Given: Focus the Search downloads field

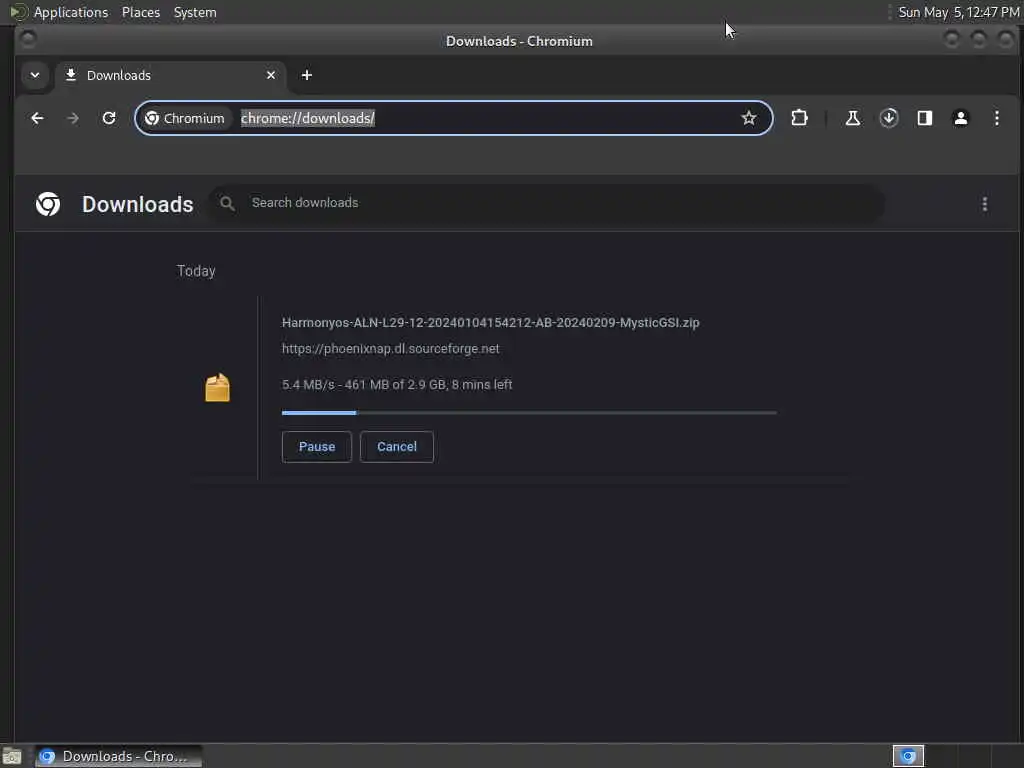Looking at the screenshot, I should pyautogui.click(x=546, y=204).
